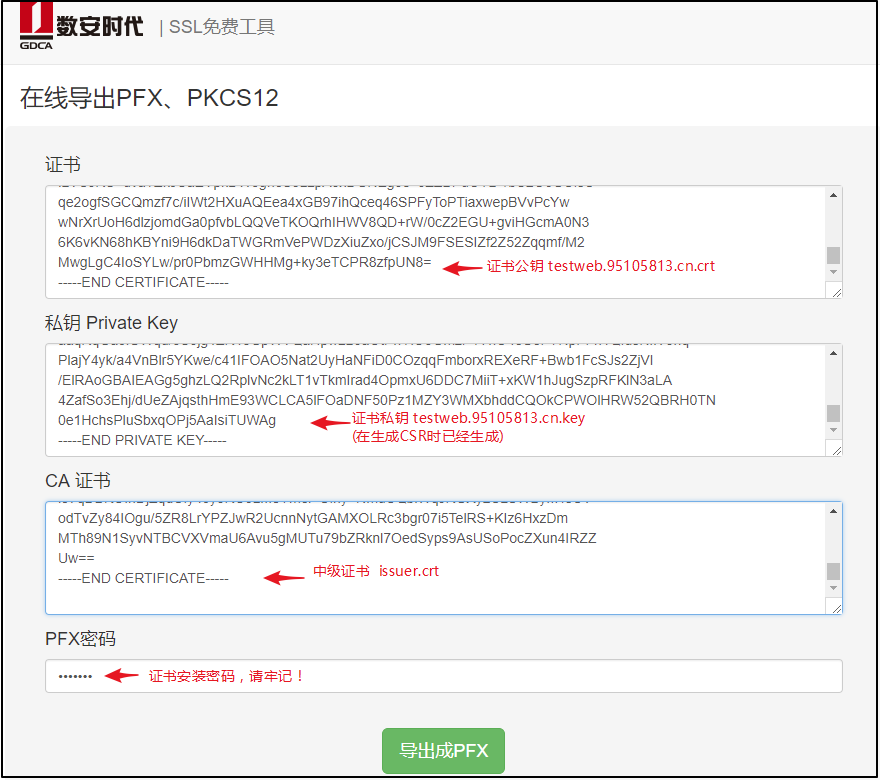This screenshot has height=780, width=880.
Task: Click the down arrow of CA 证书 scrollbar
Action: [x=833, y=588]
